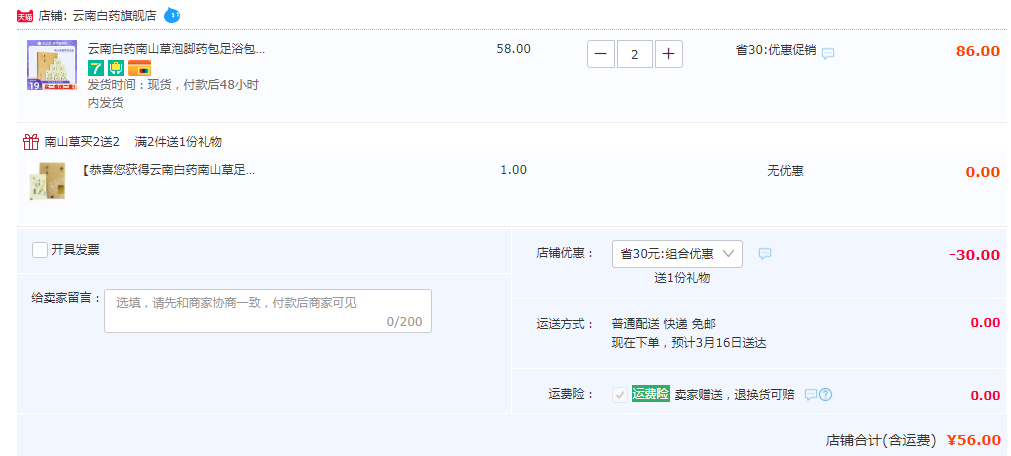Toggle the 运费险 checkbox
This screenshot has height=456, width=1011.
tap(620, 395)
